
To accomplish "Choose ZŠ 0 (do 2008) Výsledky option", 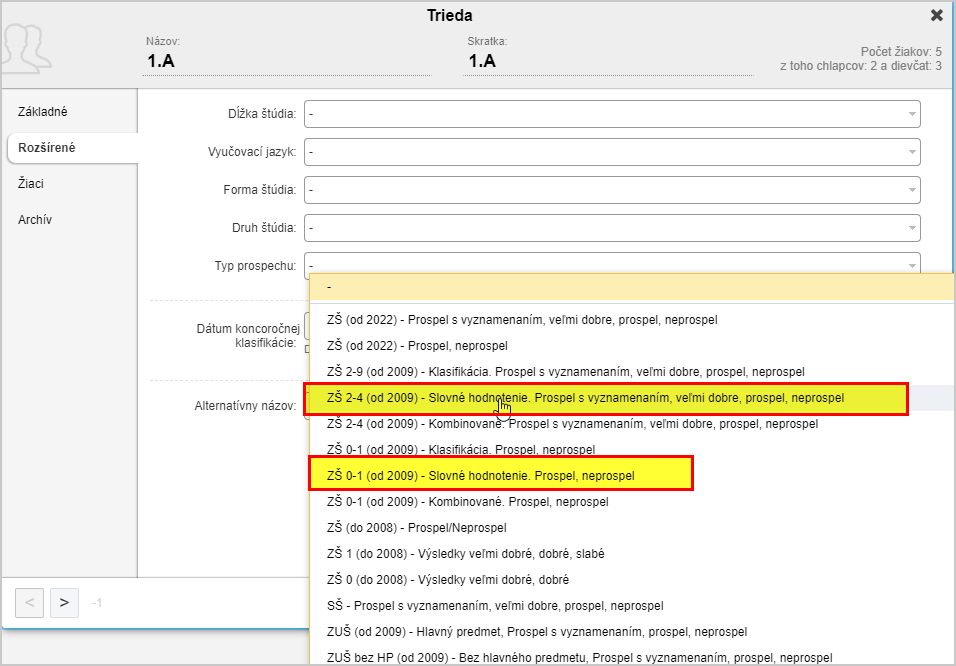I will (632, 579).
